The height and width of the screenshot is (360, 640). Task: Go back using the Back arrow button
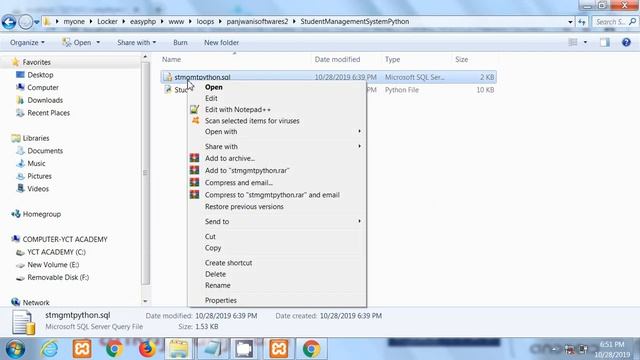pos(9,22)
